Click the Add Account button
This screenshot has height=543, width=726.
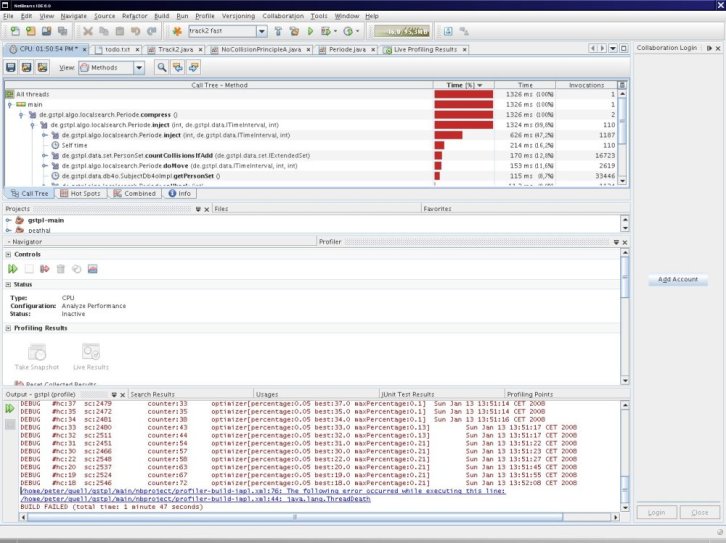click(677, 280)
